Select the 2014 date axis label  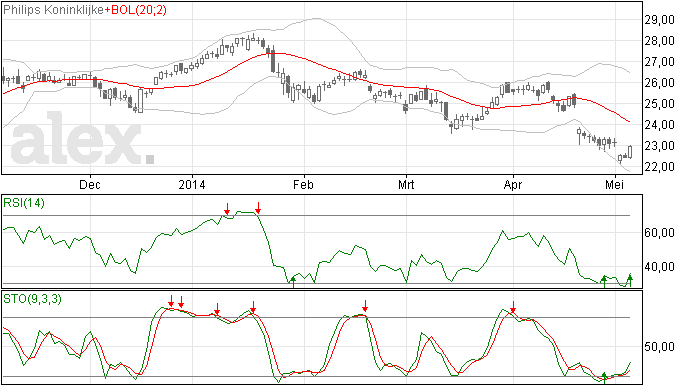[x=192, y=184]
